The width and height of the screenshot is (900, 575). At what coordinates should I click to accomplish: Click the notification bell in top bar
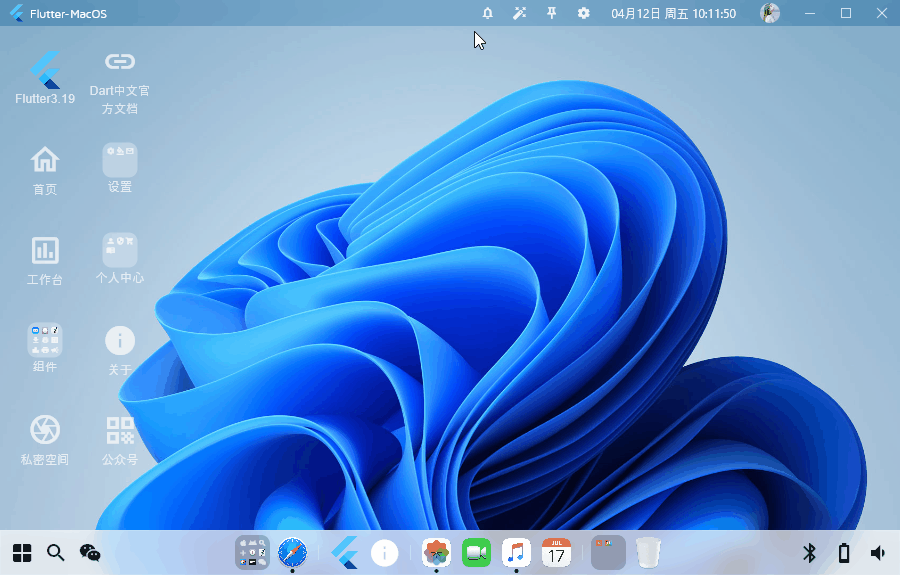(488, 13)
